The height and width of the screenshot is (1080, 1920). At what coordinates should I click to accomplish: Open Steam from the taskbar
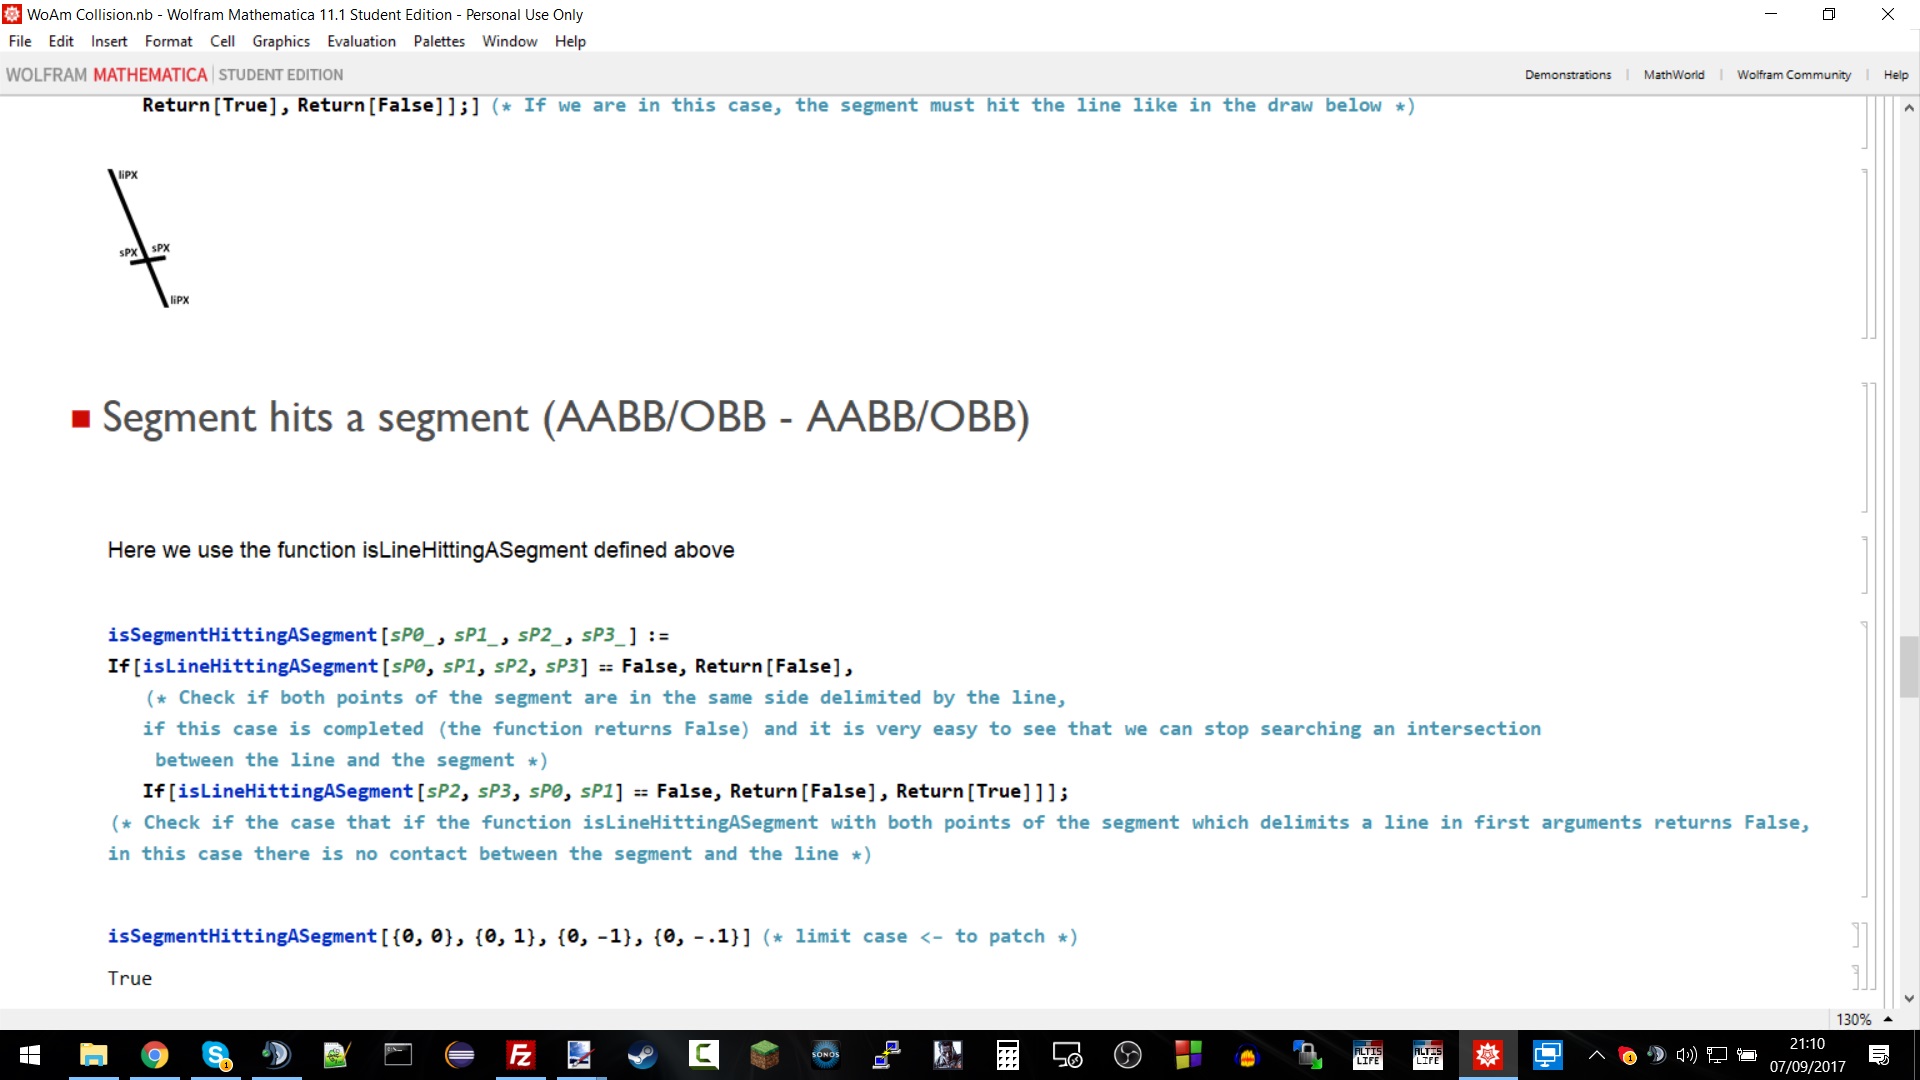tap(642, 1055)
